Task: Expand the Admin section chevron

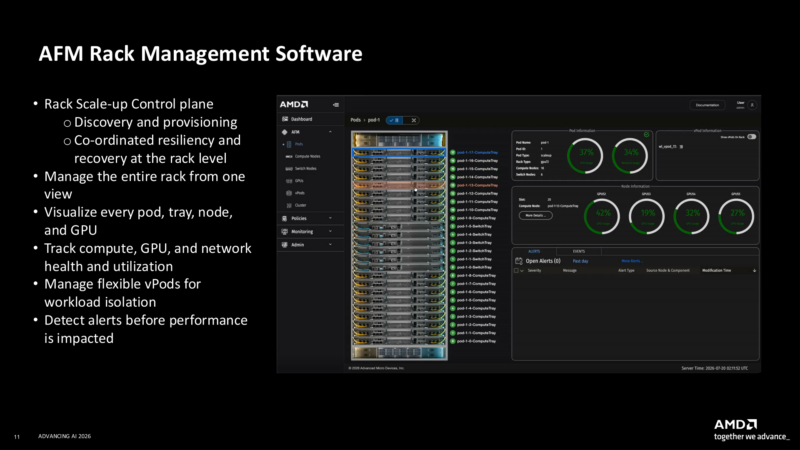Action: 330,245
